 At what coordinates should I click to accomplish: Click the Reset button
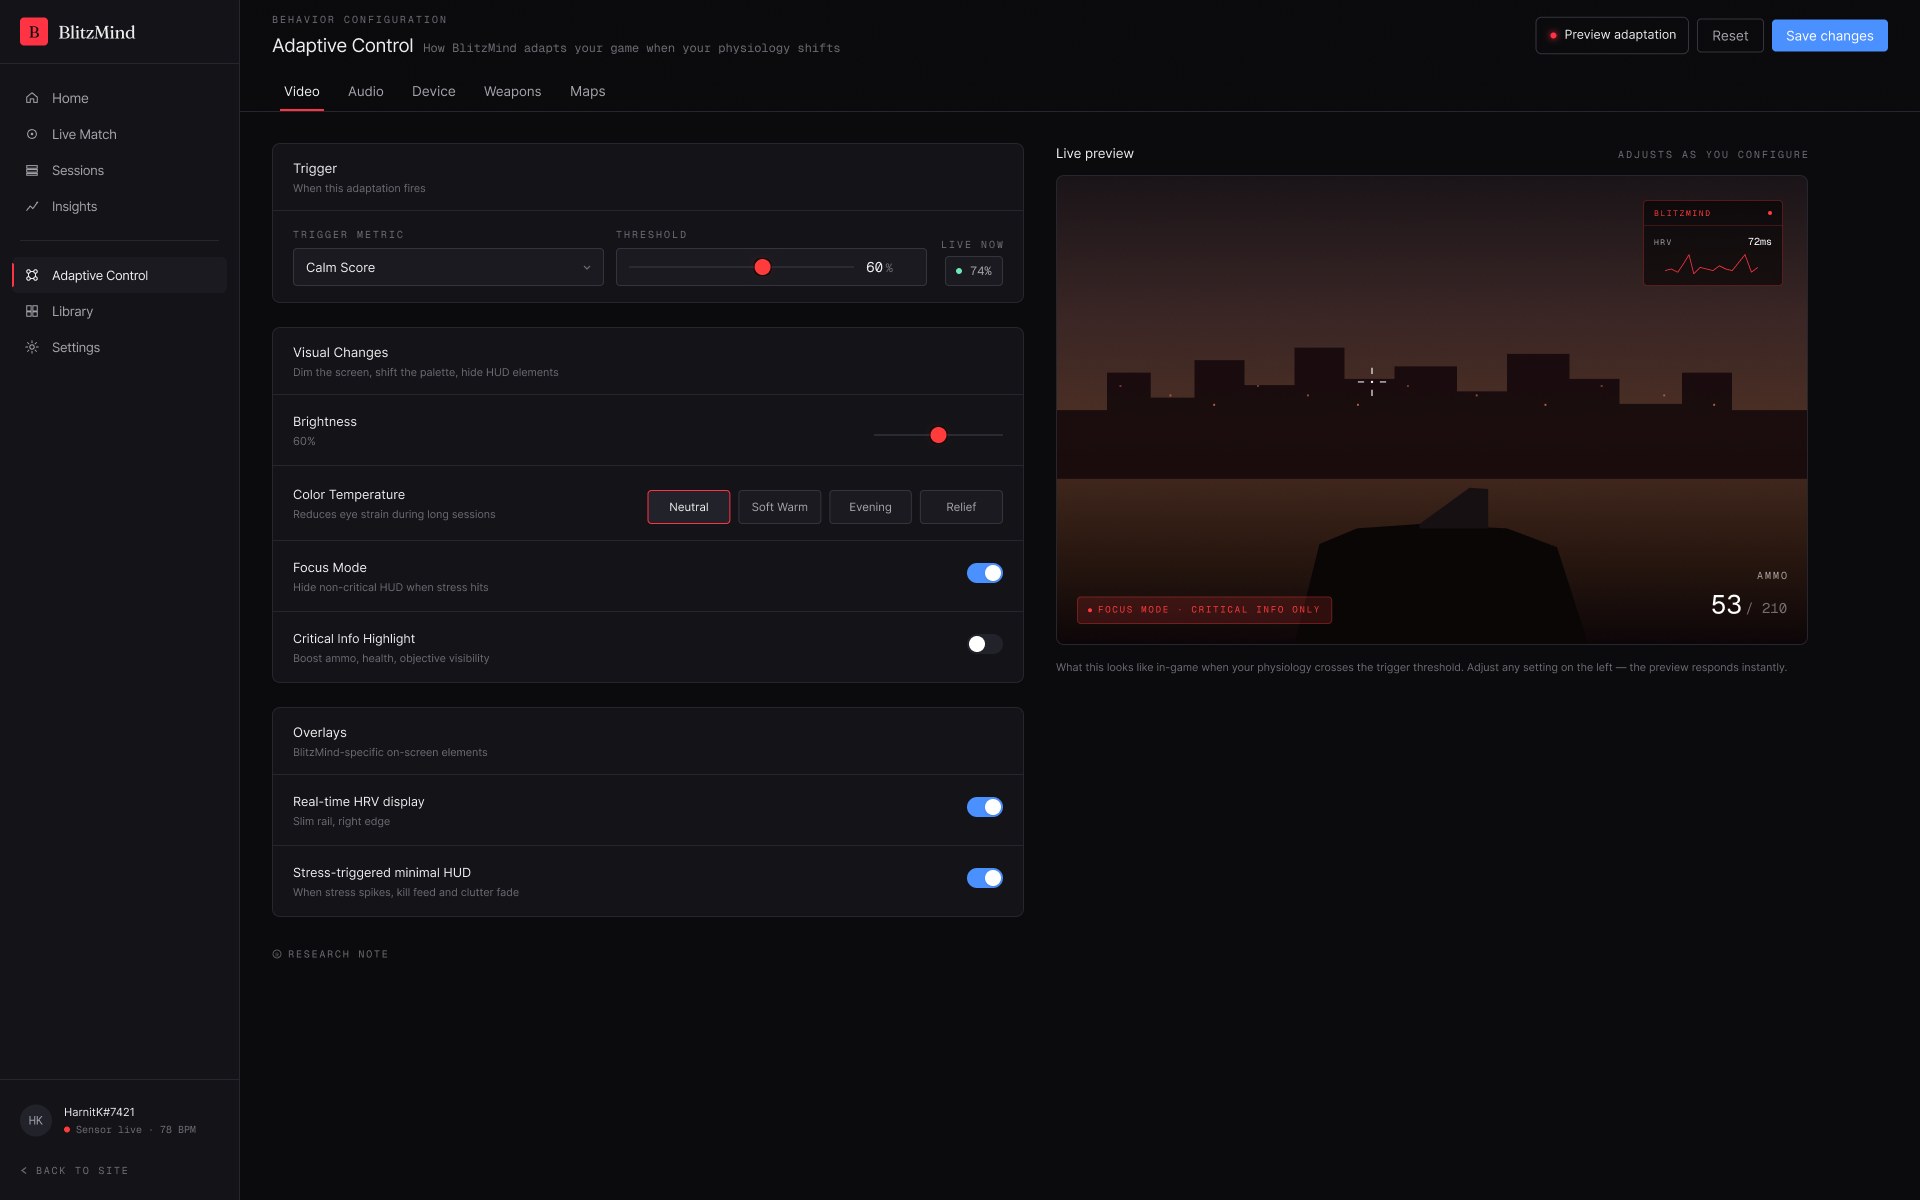[x=1730, y=35]
